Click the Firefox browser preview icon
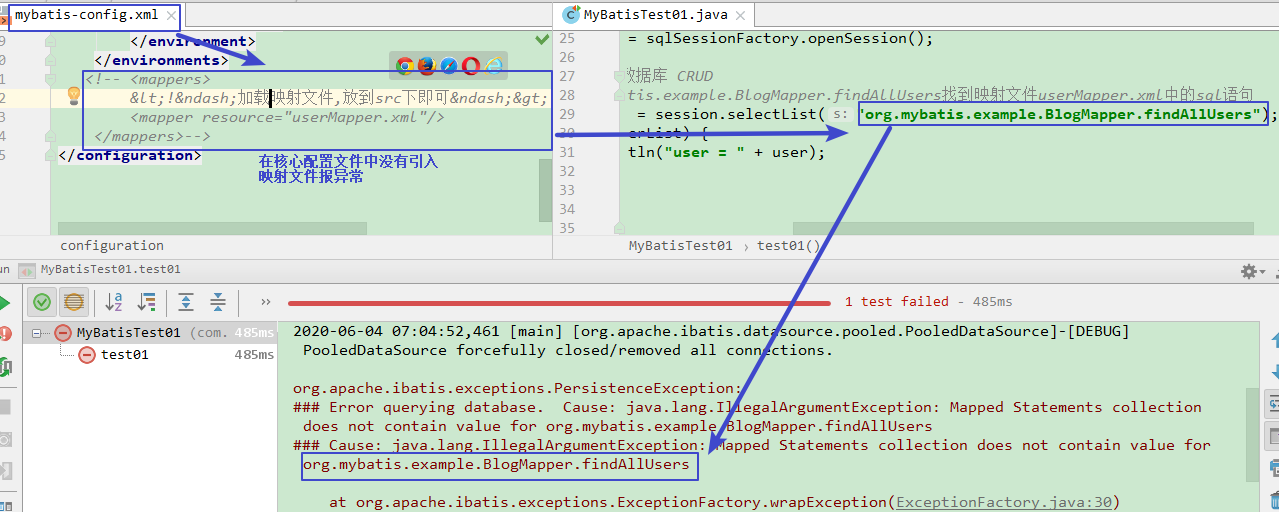1279x512 pixels. tap(427, 66)
